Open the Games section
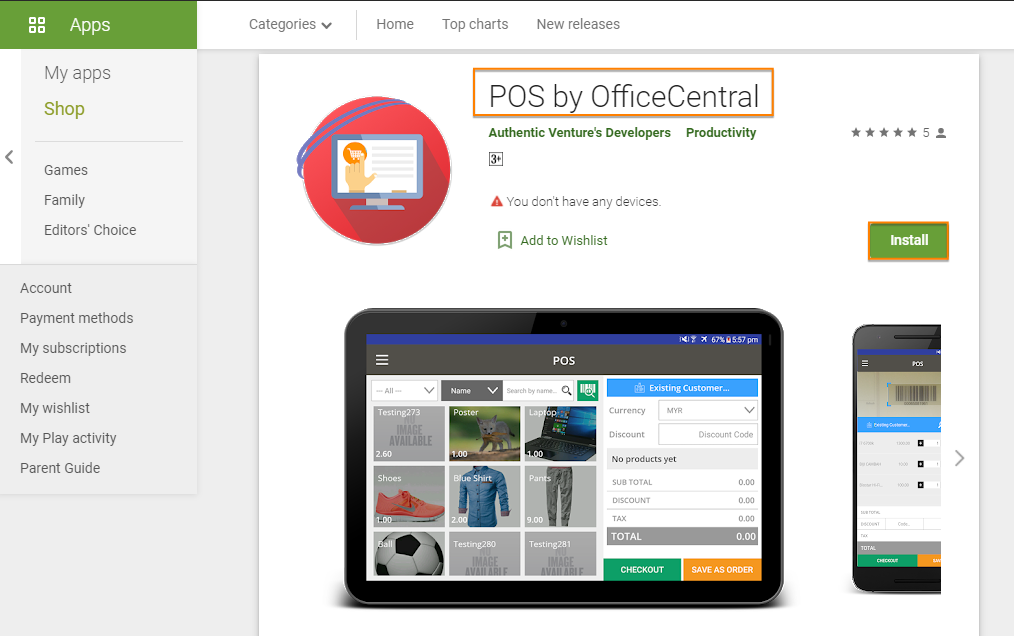The image size is (1014, 636). point(65,170)
